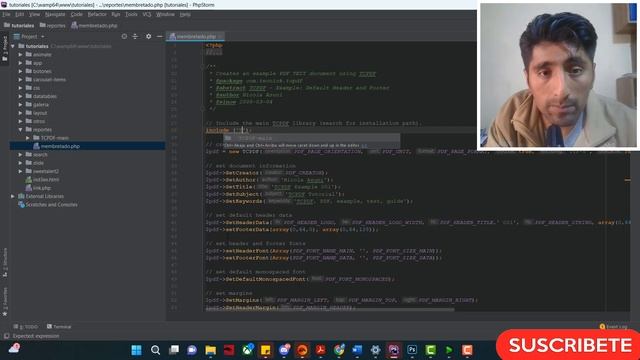The width and height of the screenshot is (640, 360).
Task: Close the membretado.php editor tab
Action: 220,36
